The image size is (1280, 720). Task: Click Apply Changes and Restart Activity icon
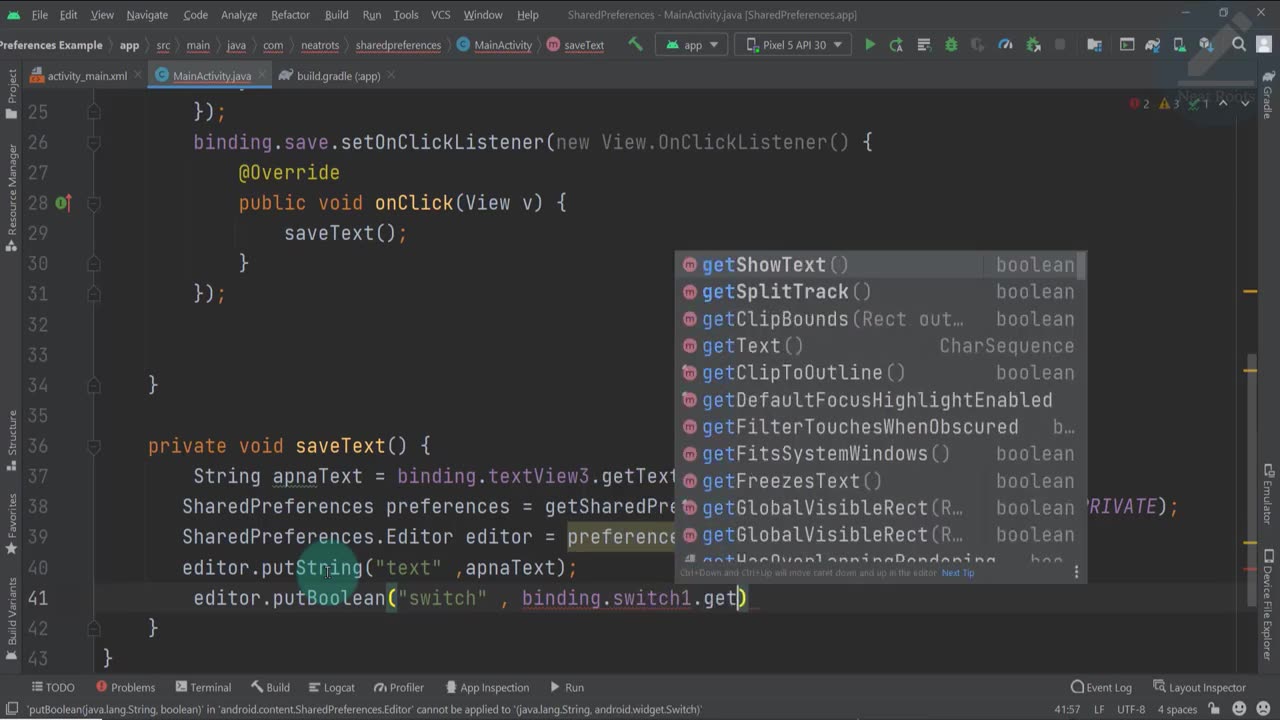click(x=897, y=45)
